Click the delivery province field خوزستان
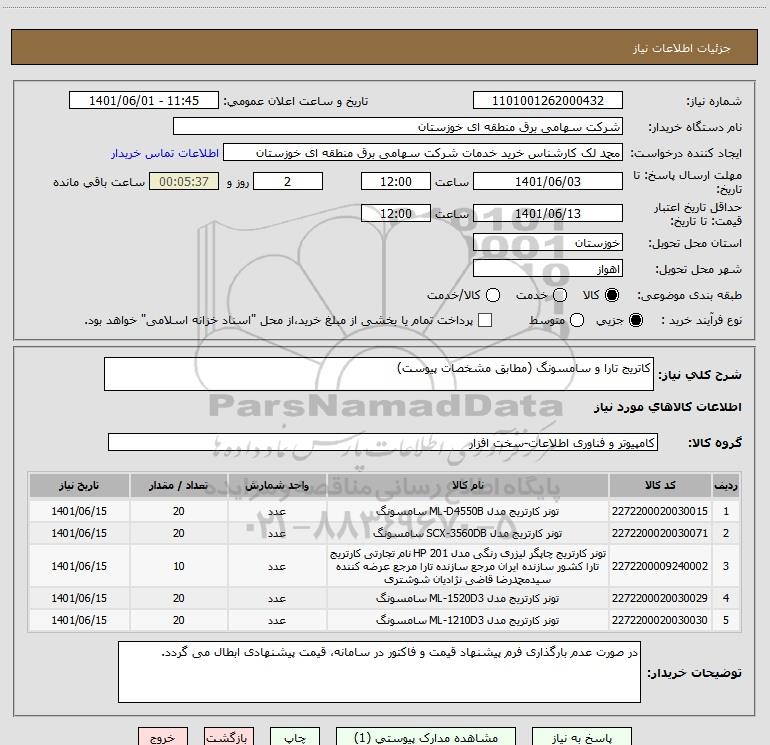The image size is (770, 745). pos(548,243)
